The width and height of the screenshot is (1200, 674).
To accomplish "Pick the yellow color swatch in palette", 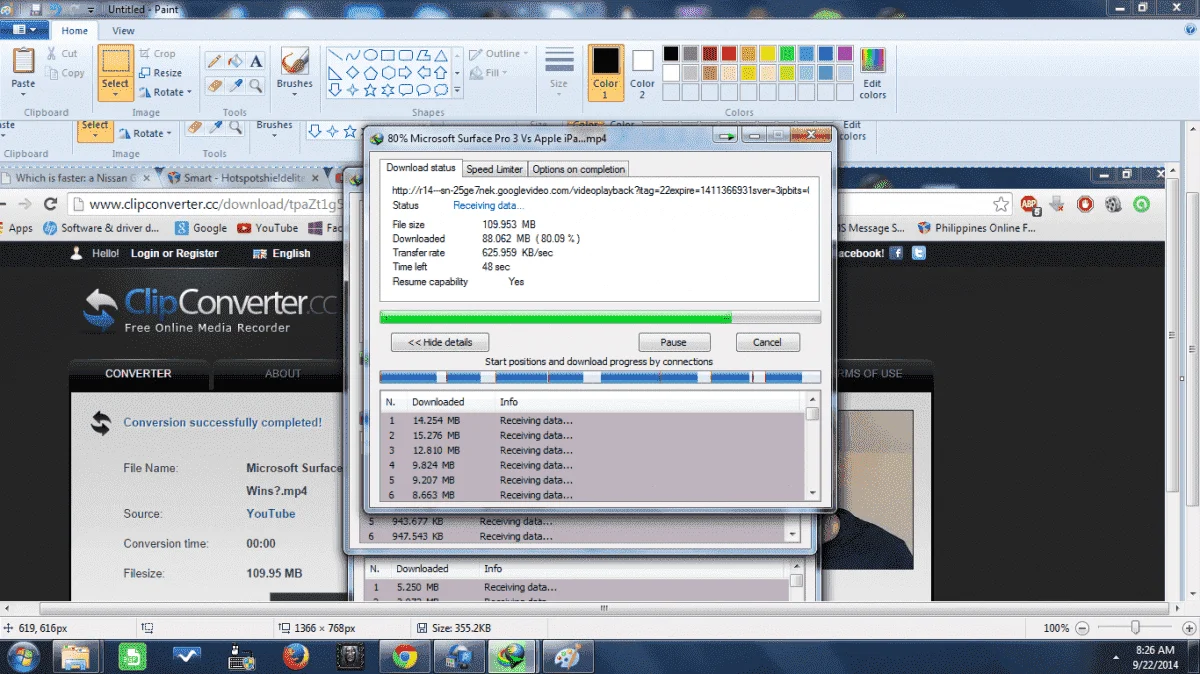I will 767,54.
